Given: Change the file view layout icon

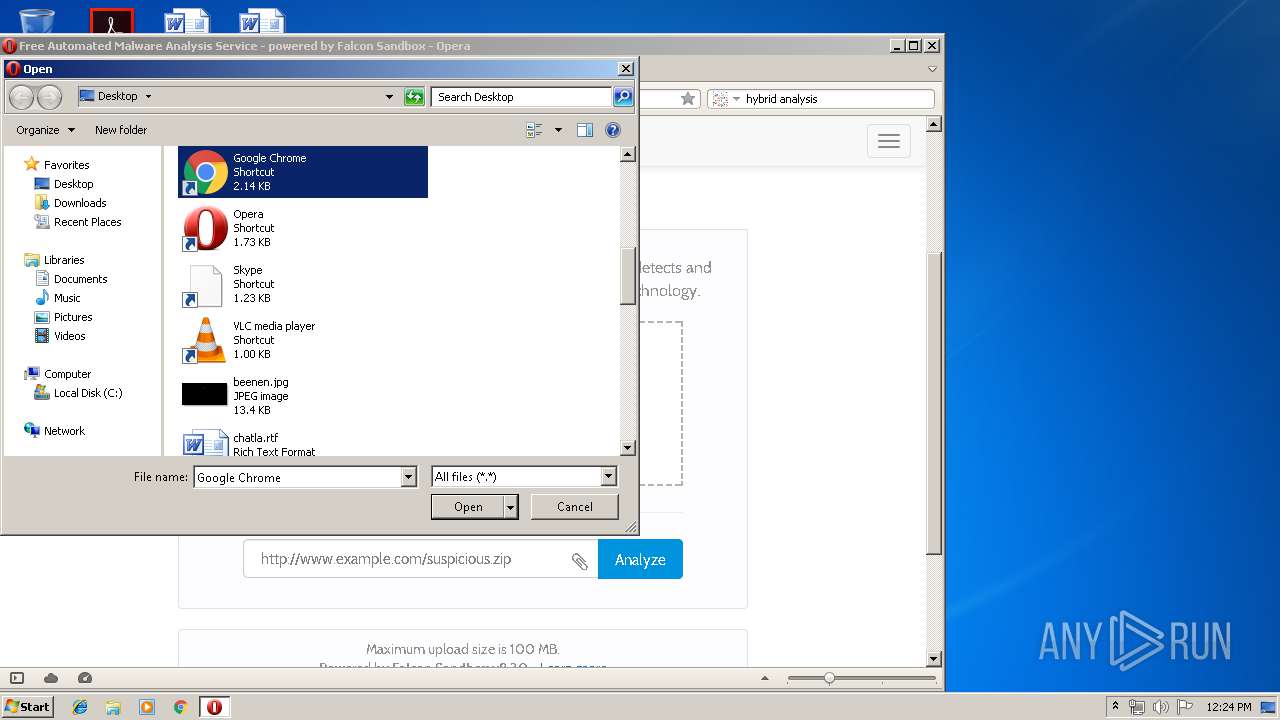Looking at the screenshot, I should pyautogui.click(x=534, y=130).
